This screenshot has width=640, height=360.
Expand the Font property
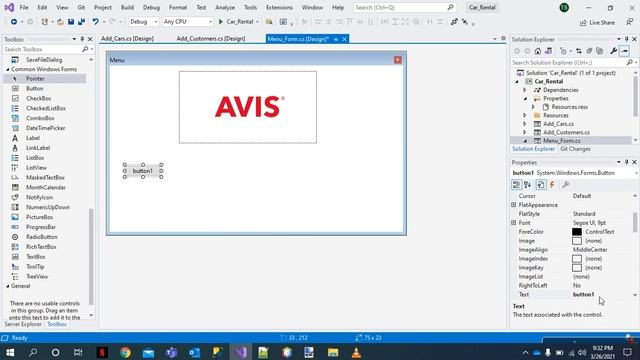[513, 223]
